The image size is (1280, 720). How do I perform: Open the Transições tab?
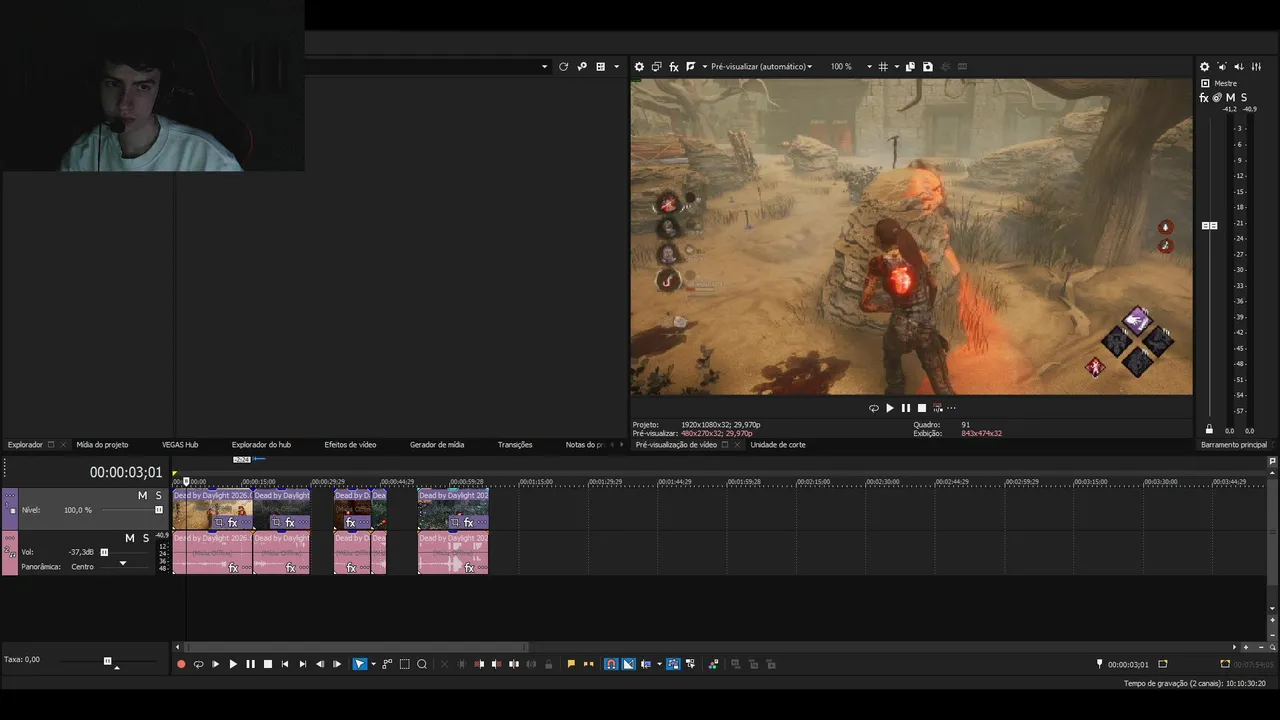515,445
